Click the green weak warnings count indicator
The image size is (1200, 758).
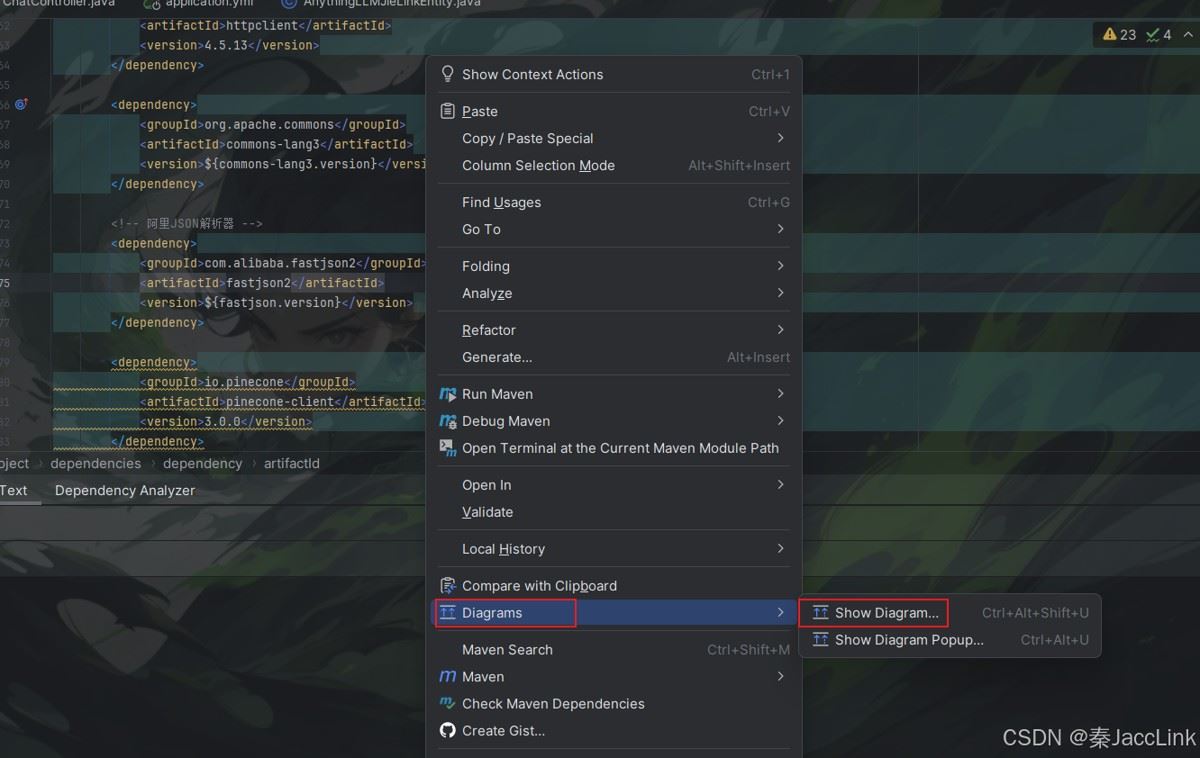[1159, 34]
